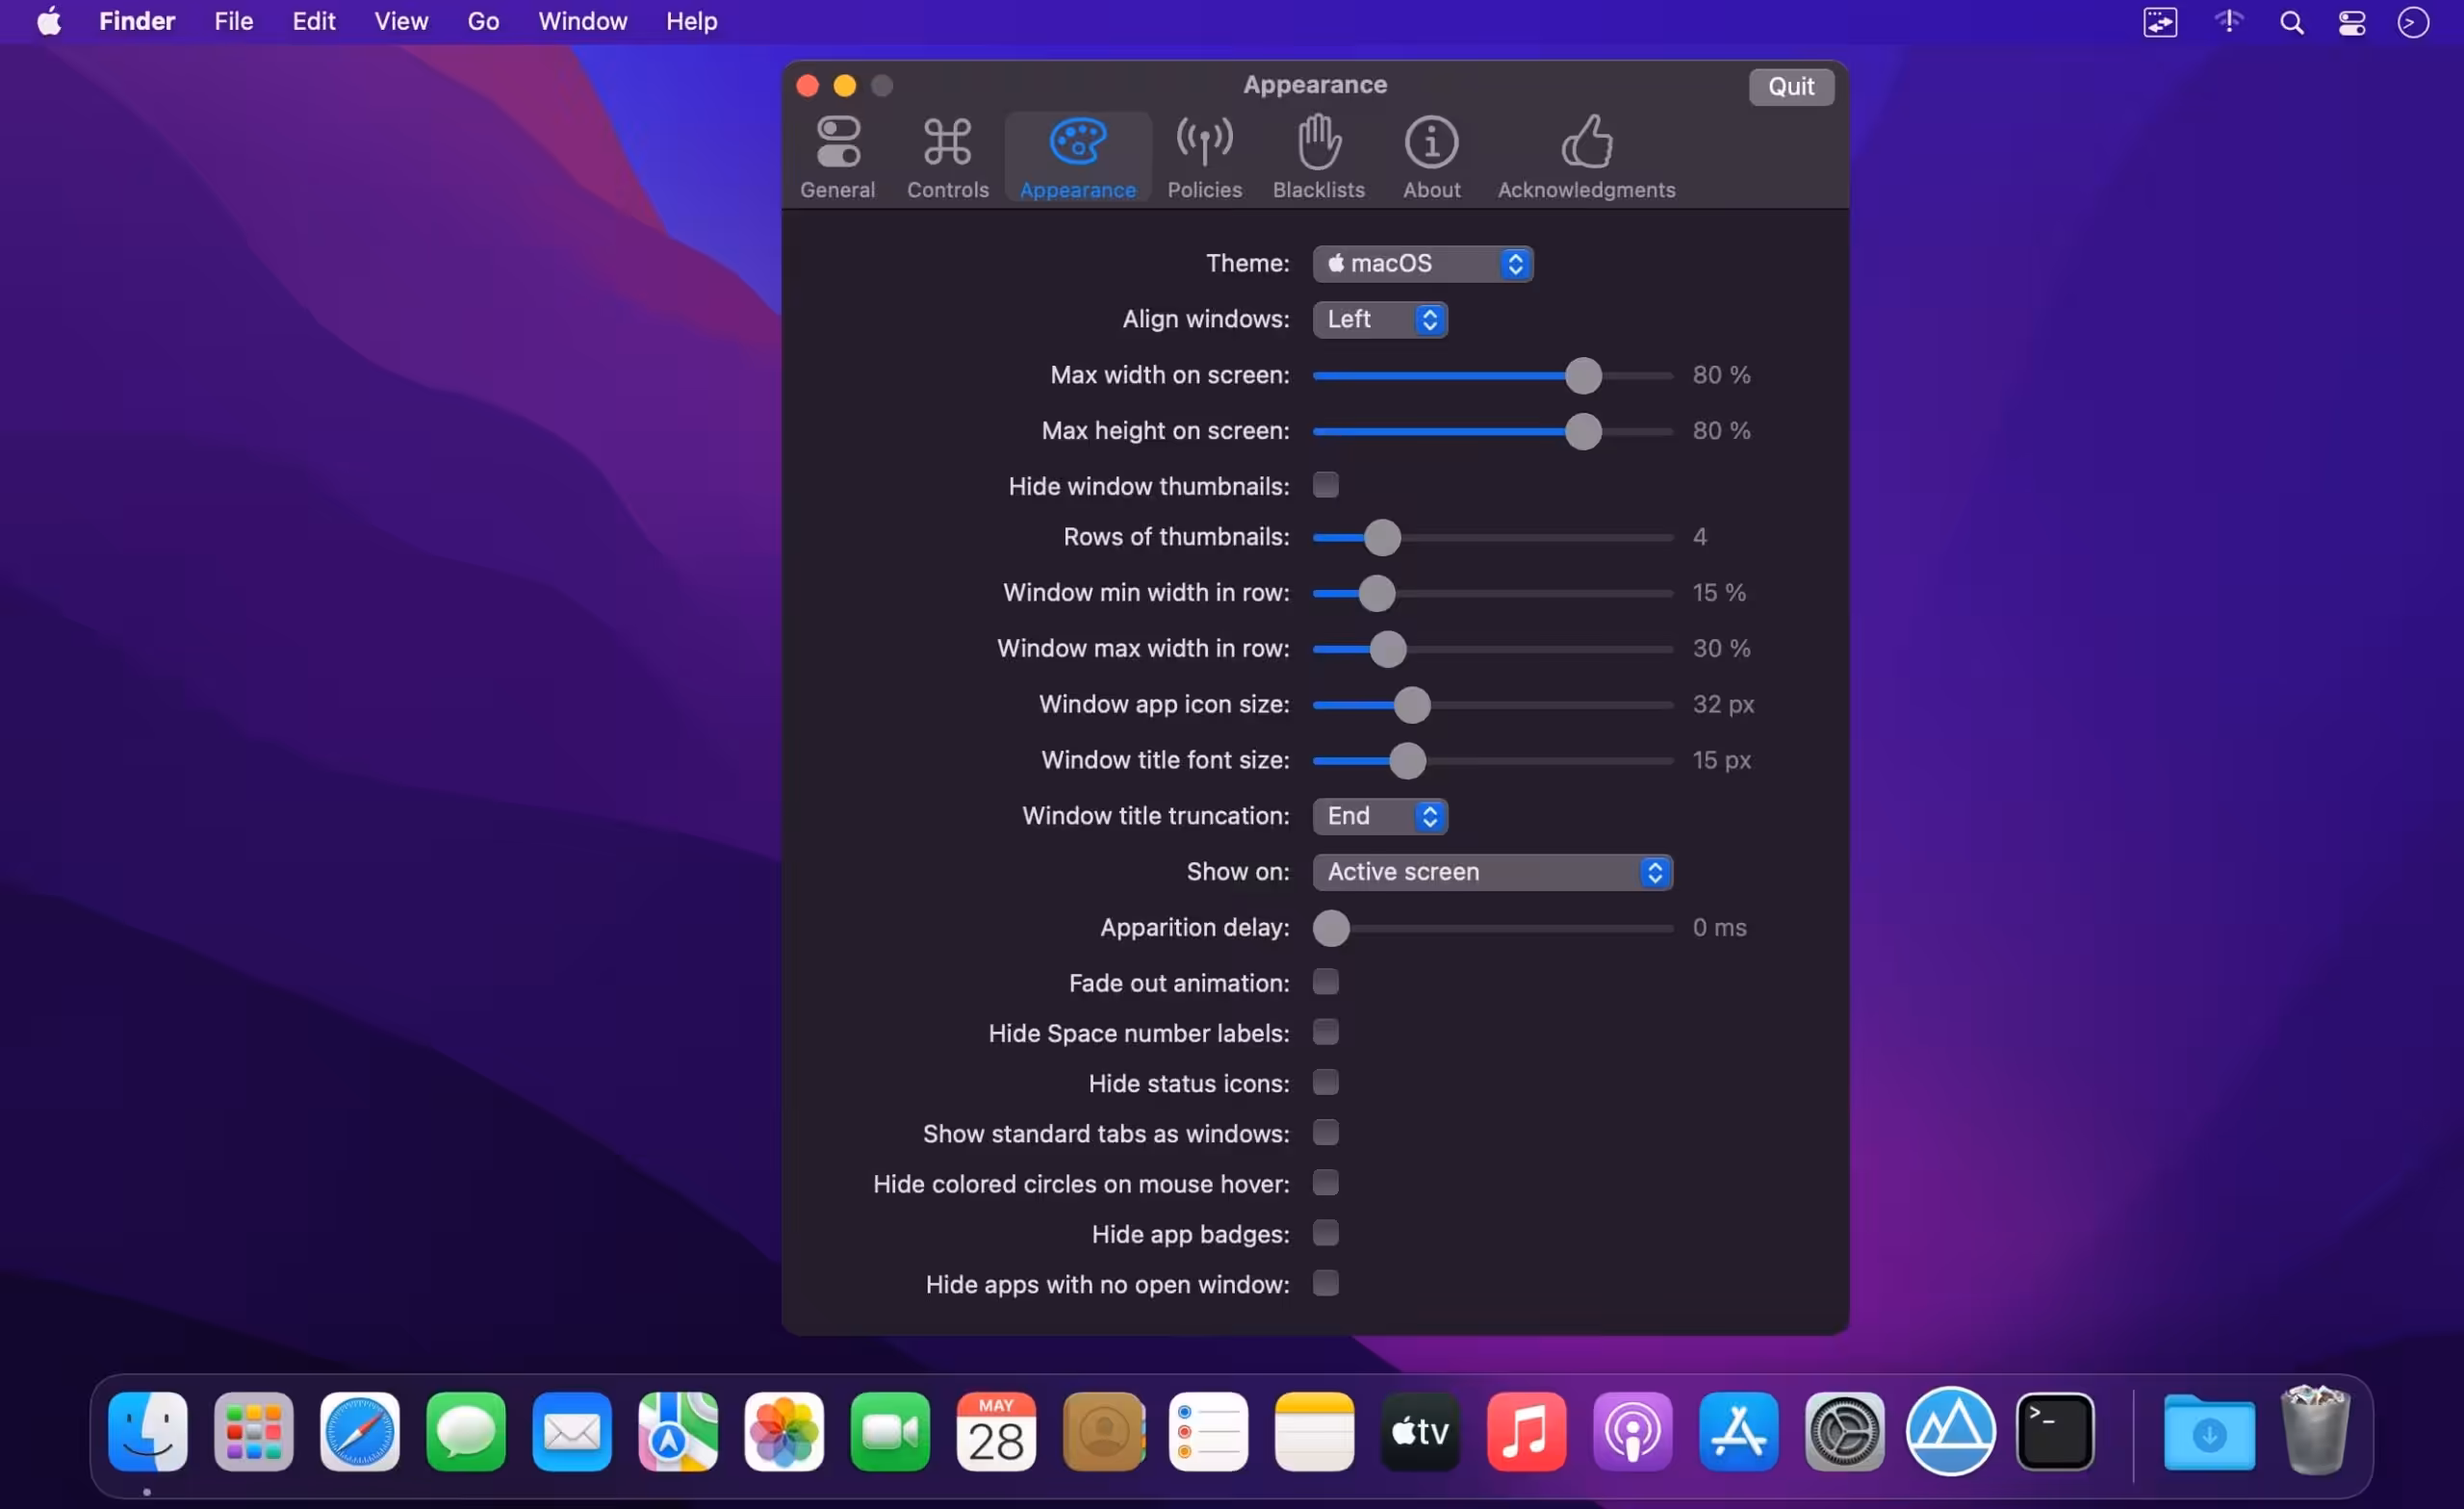Viewport: 2464px width, 1509px height.
Task: Open the Apple menu
Action: coord(49,21)
